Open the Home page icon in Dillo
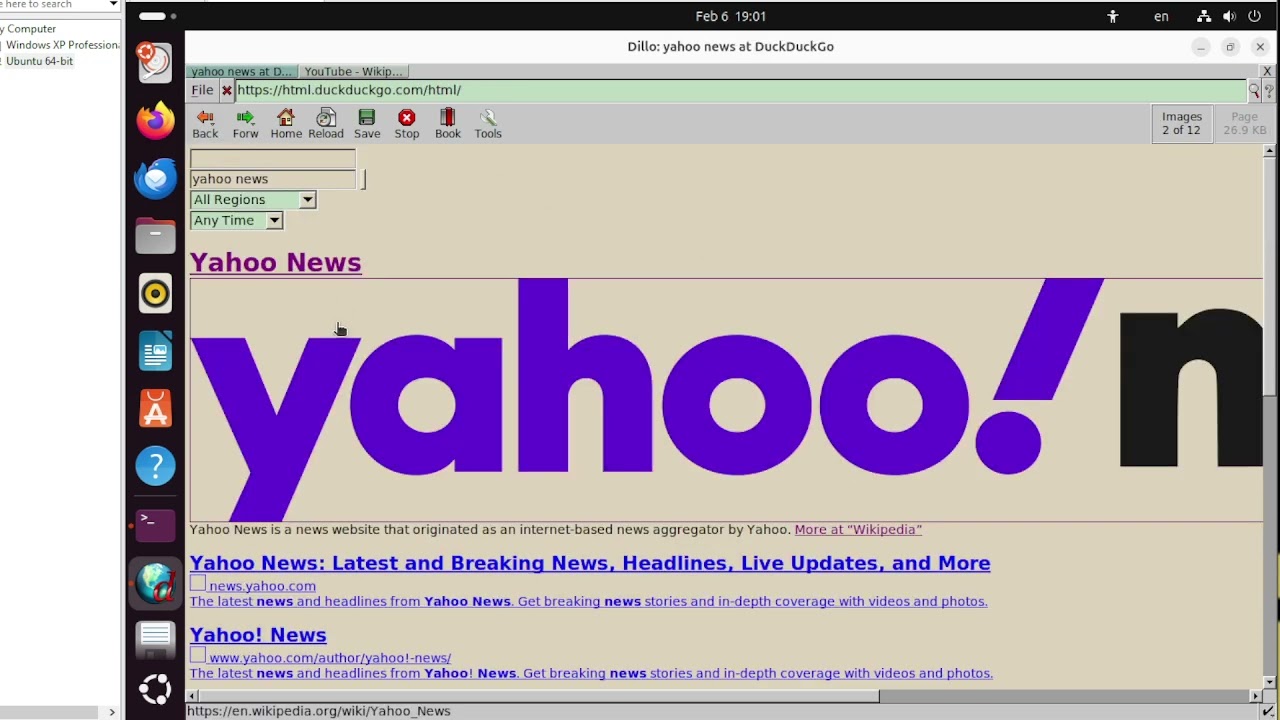Screen dimensions: 1280x720 click(x=286, y=124)
